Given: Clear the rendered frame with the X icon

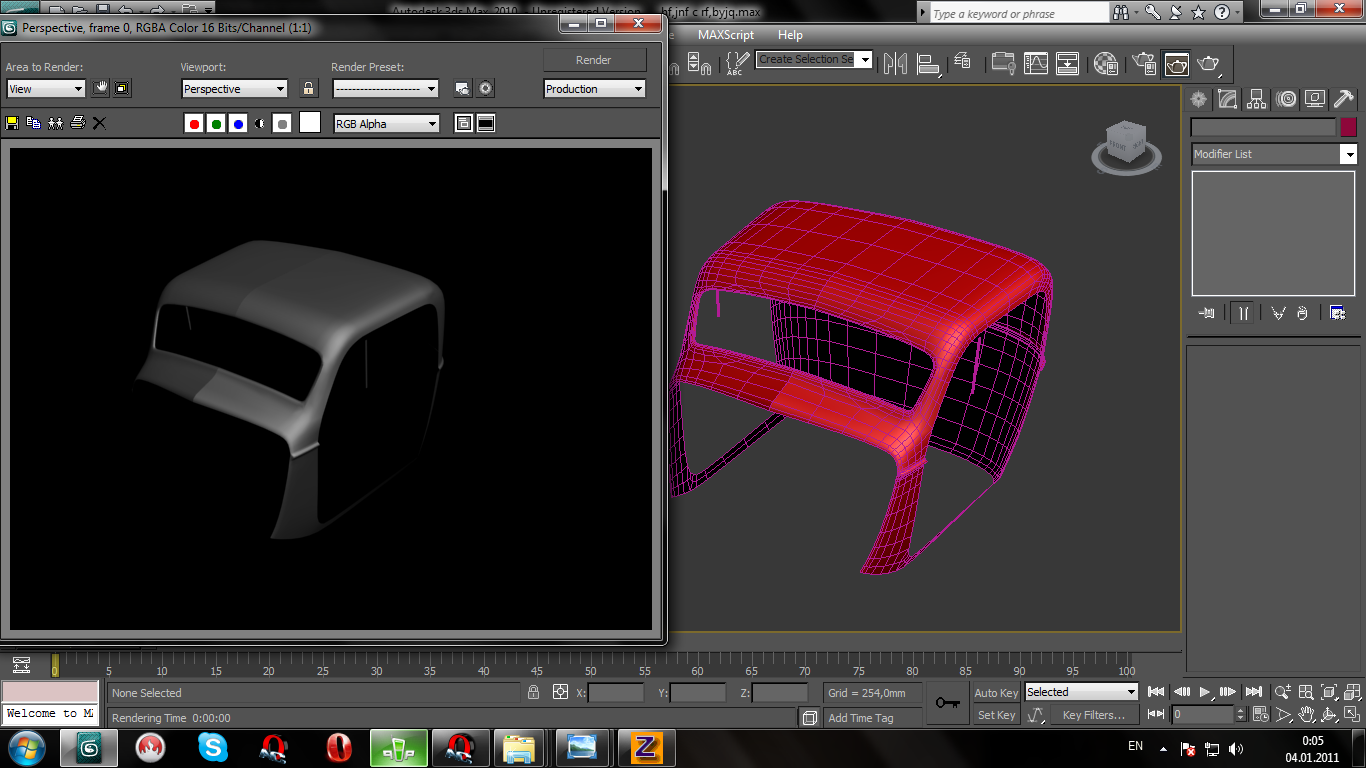Looking at the screenshot, I should pos(99,123).
